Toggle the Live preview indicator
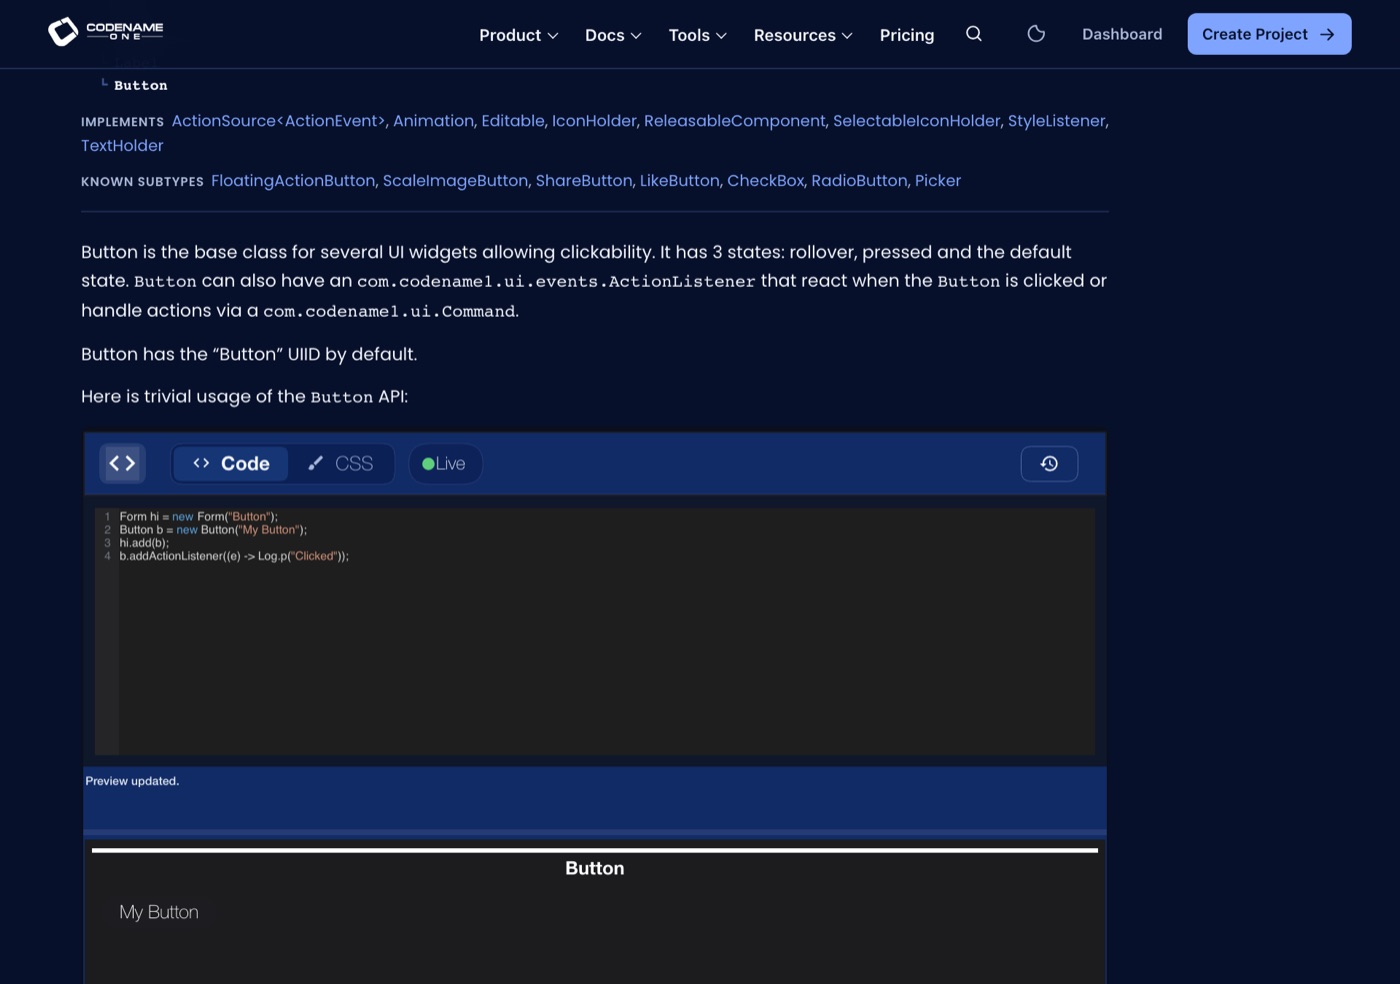 (445, 464)
